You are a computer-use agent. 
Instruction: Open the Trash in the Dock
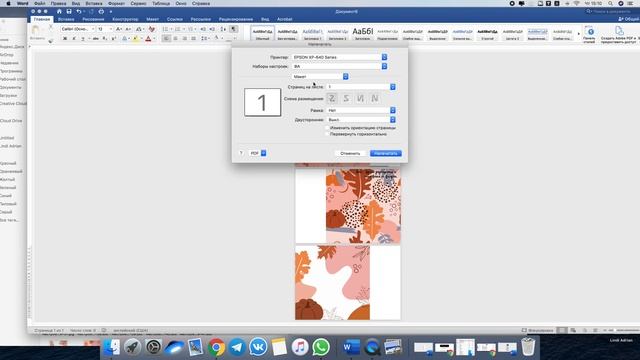528,347
